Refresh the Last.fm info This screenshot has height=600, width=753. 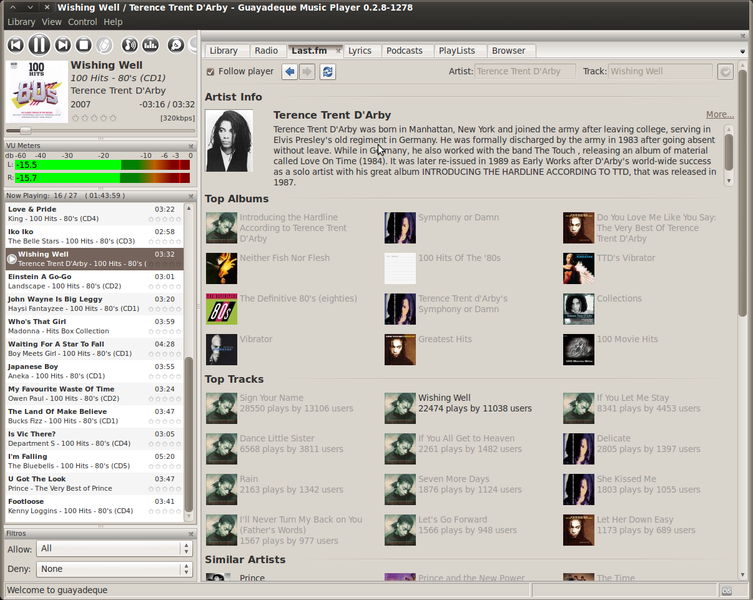[328, 72]
